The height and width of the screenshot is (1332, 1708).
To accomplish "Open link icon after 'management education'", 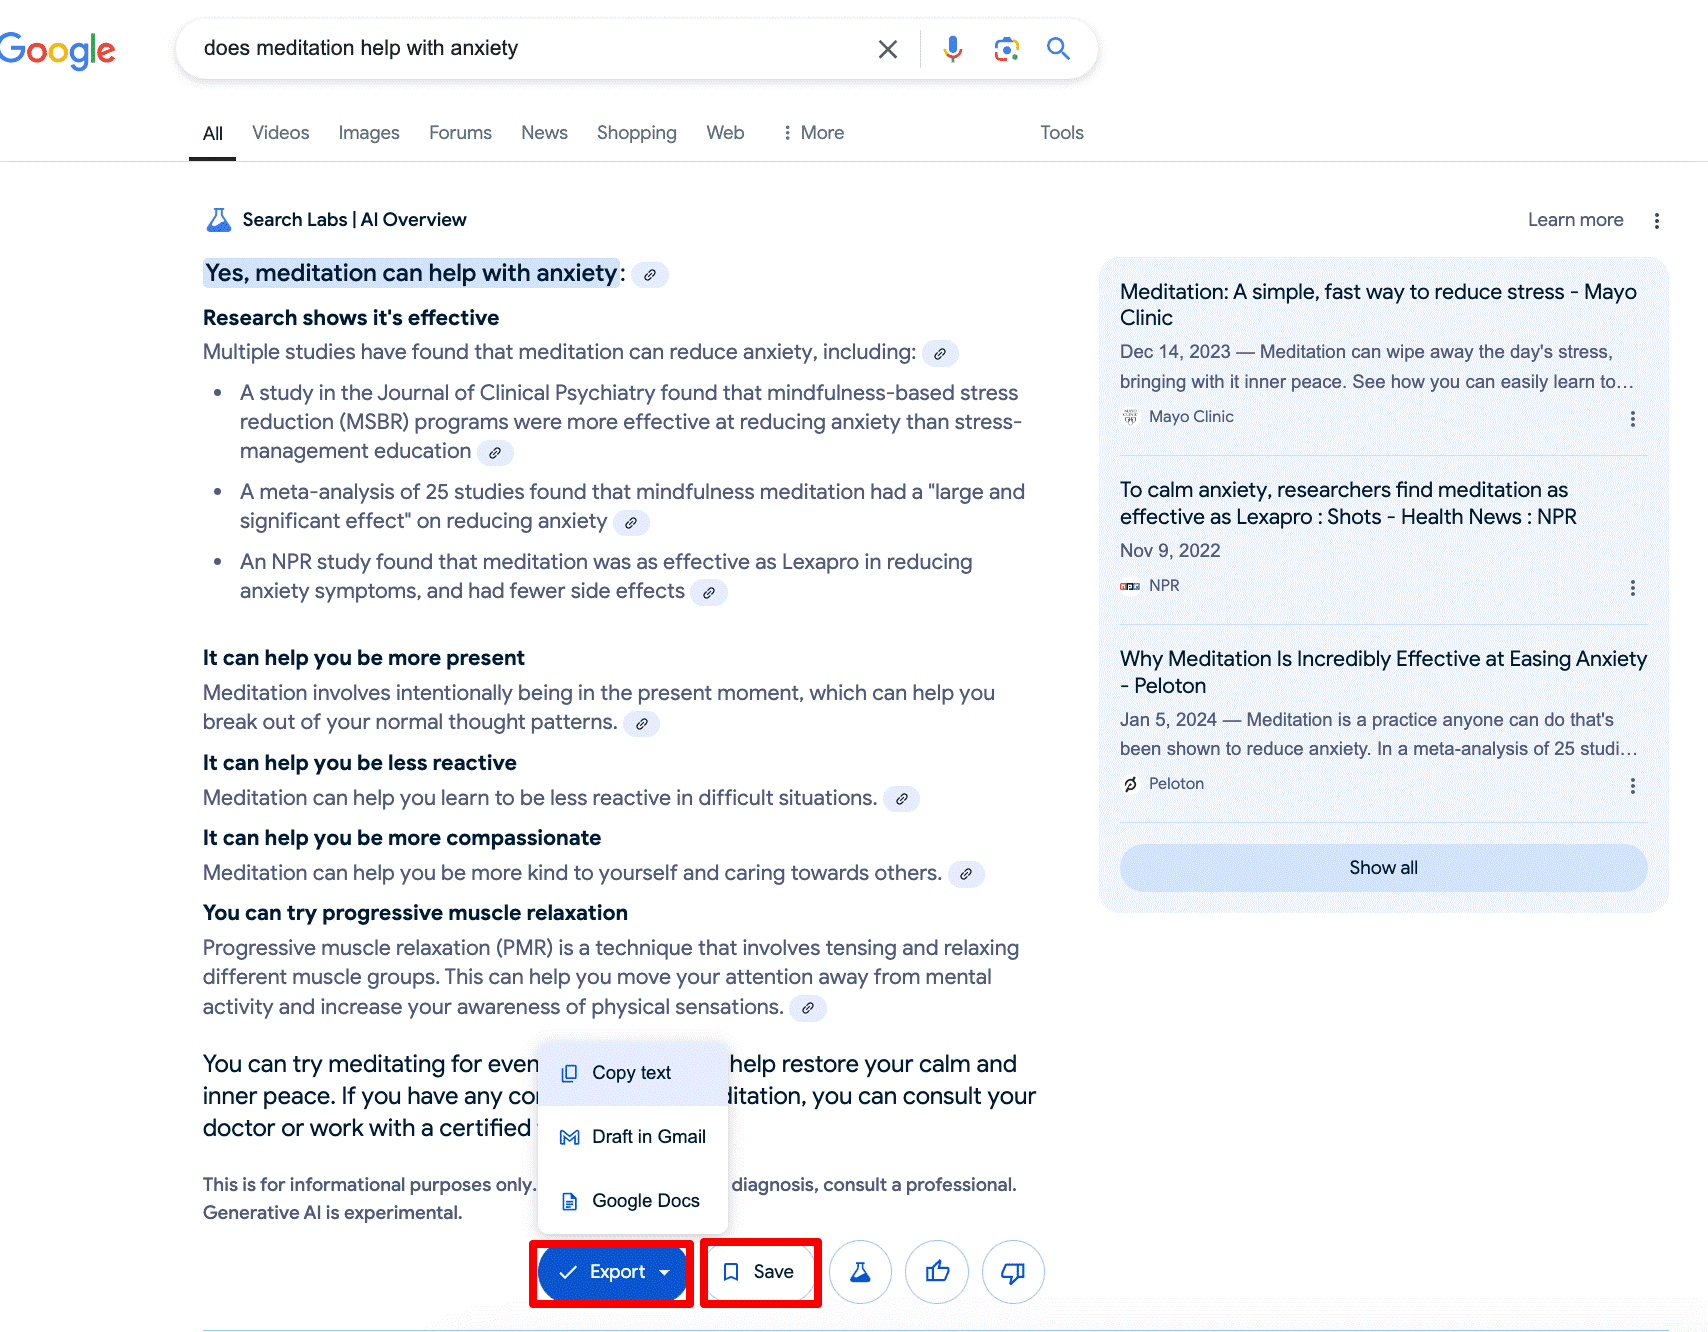I will click(495, 453).
